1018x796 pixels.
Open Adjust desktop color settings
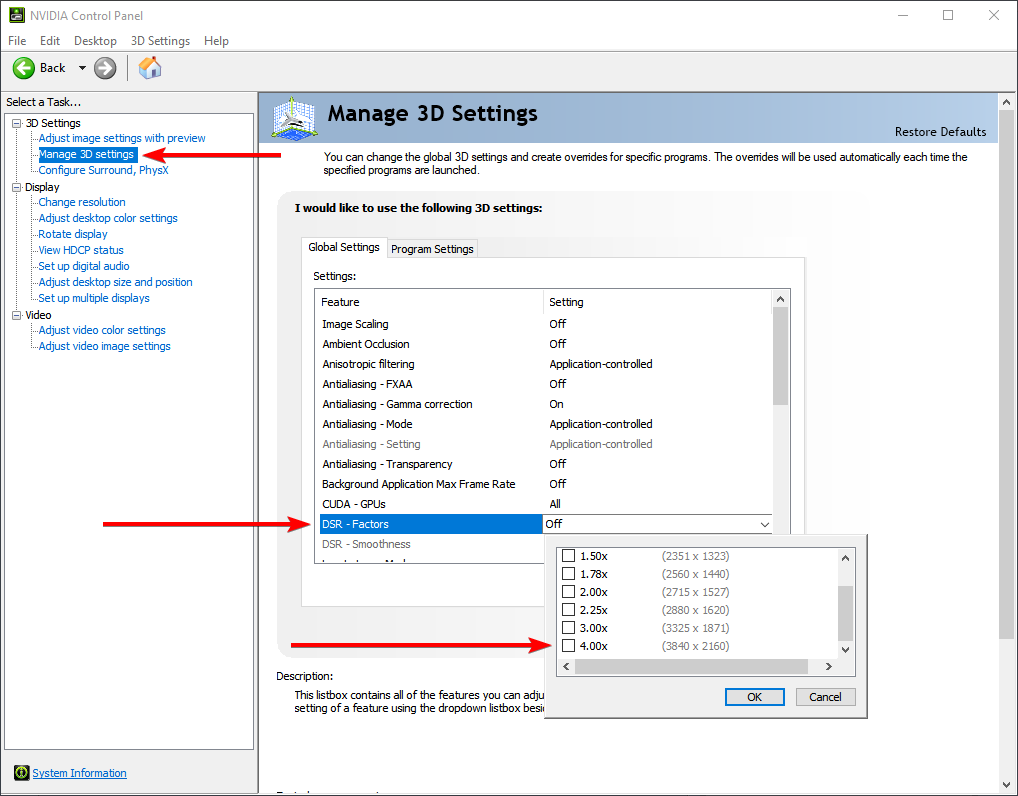[x=108, y=218]
